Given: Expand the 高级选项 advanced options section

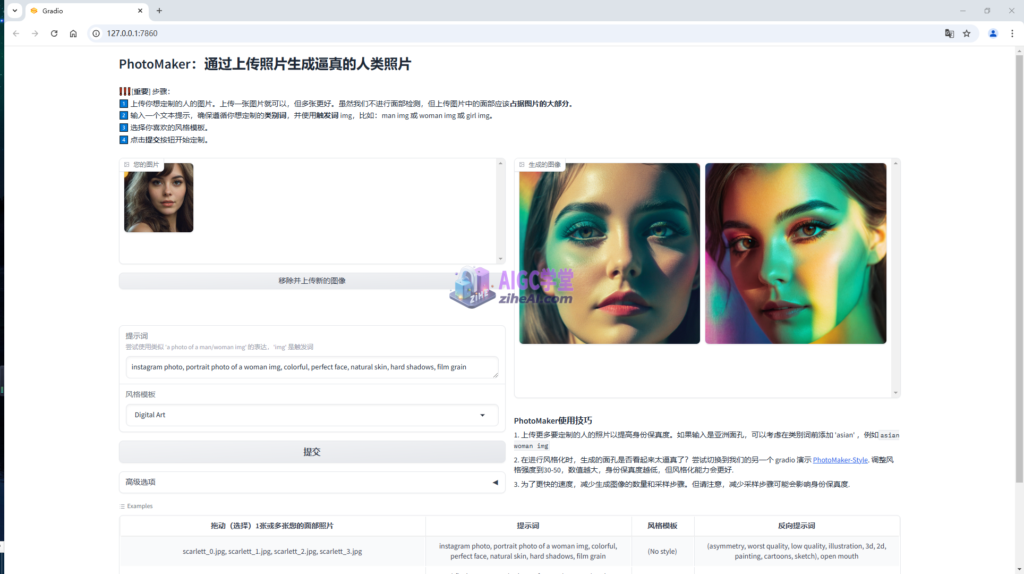Looking at the screenshot, I should tap(312, 482).
